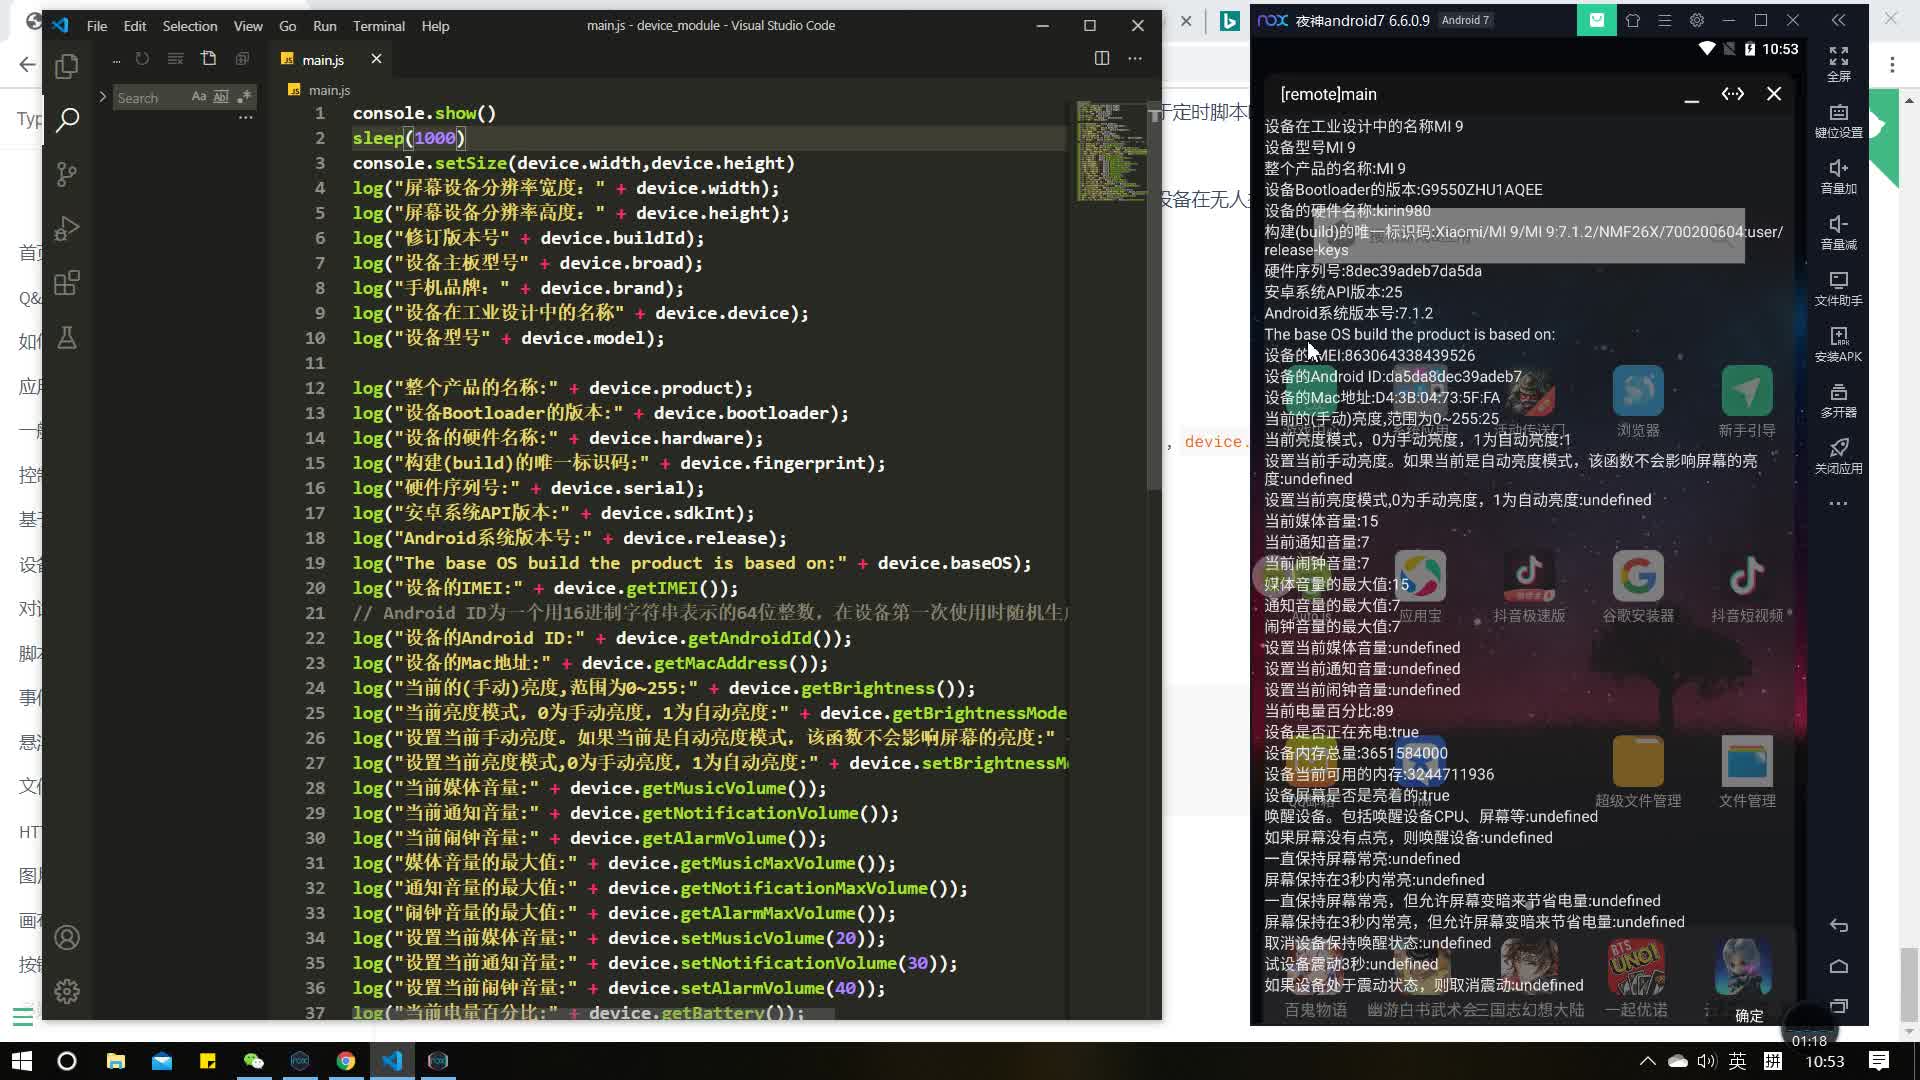
Task: Toggle search details three dots
Action: tap(245, 118)
